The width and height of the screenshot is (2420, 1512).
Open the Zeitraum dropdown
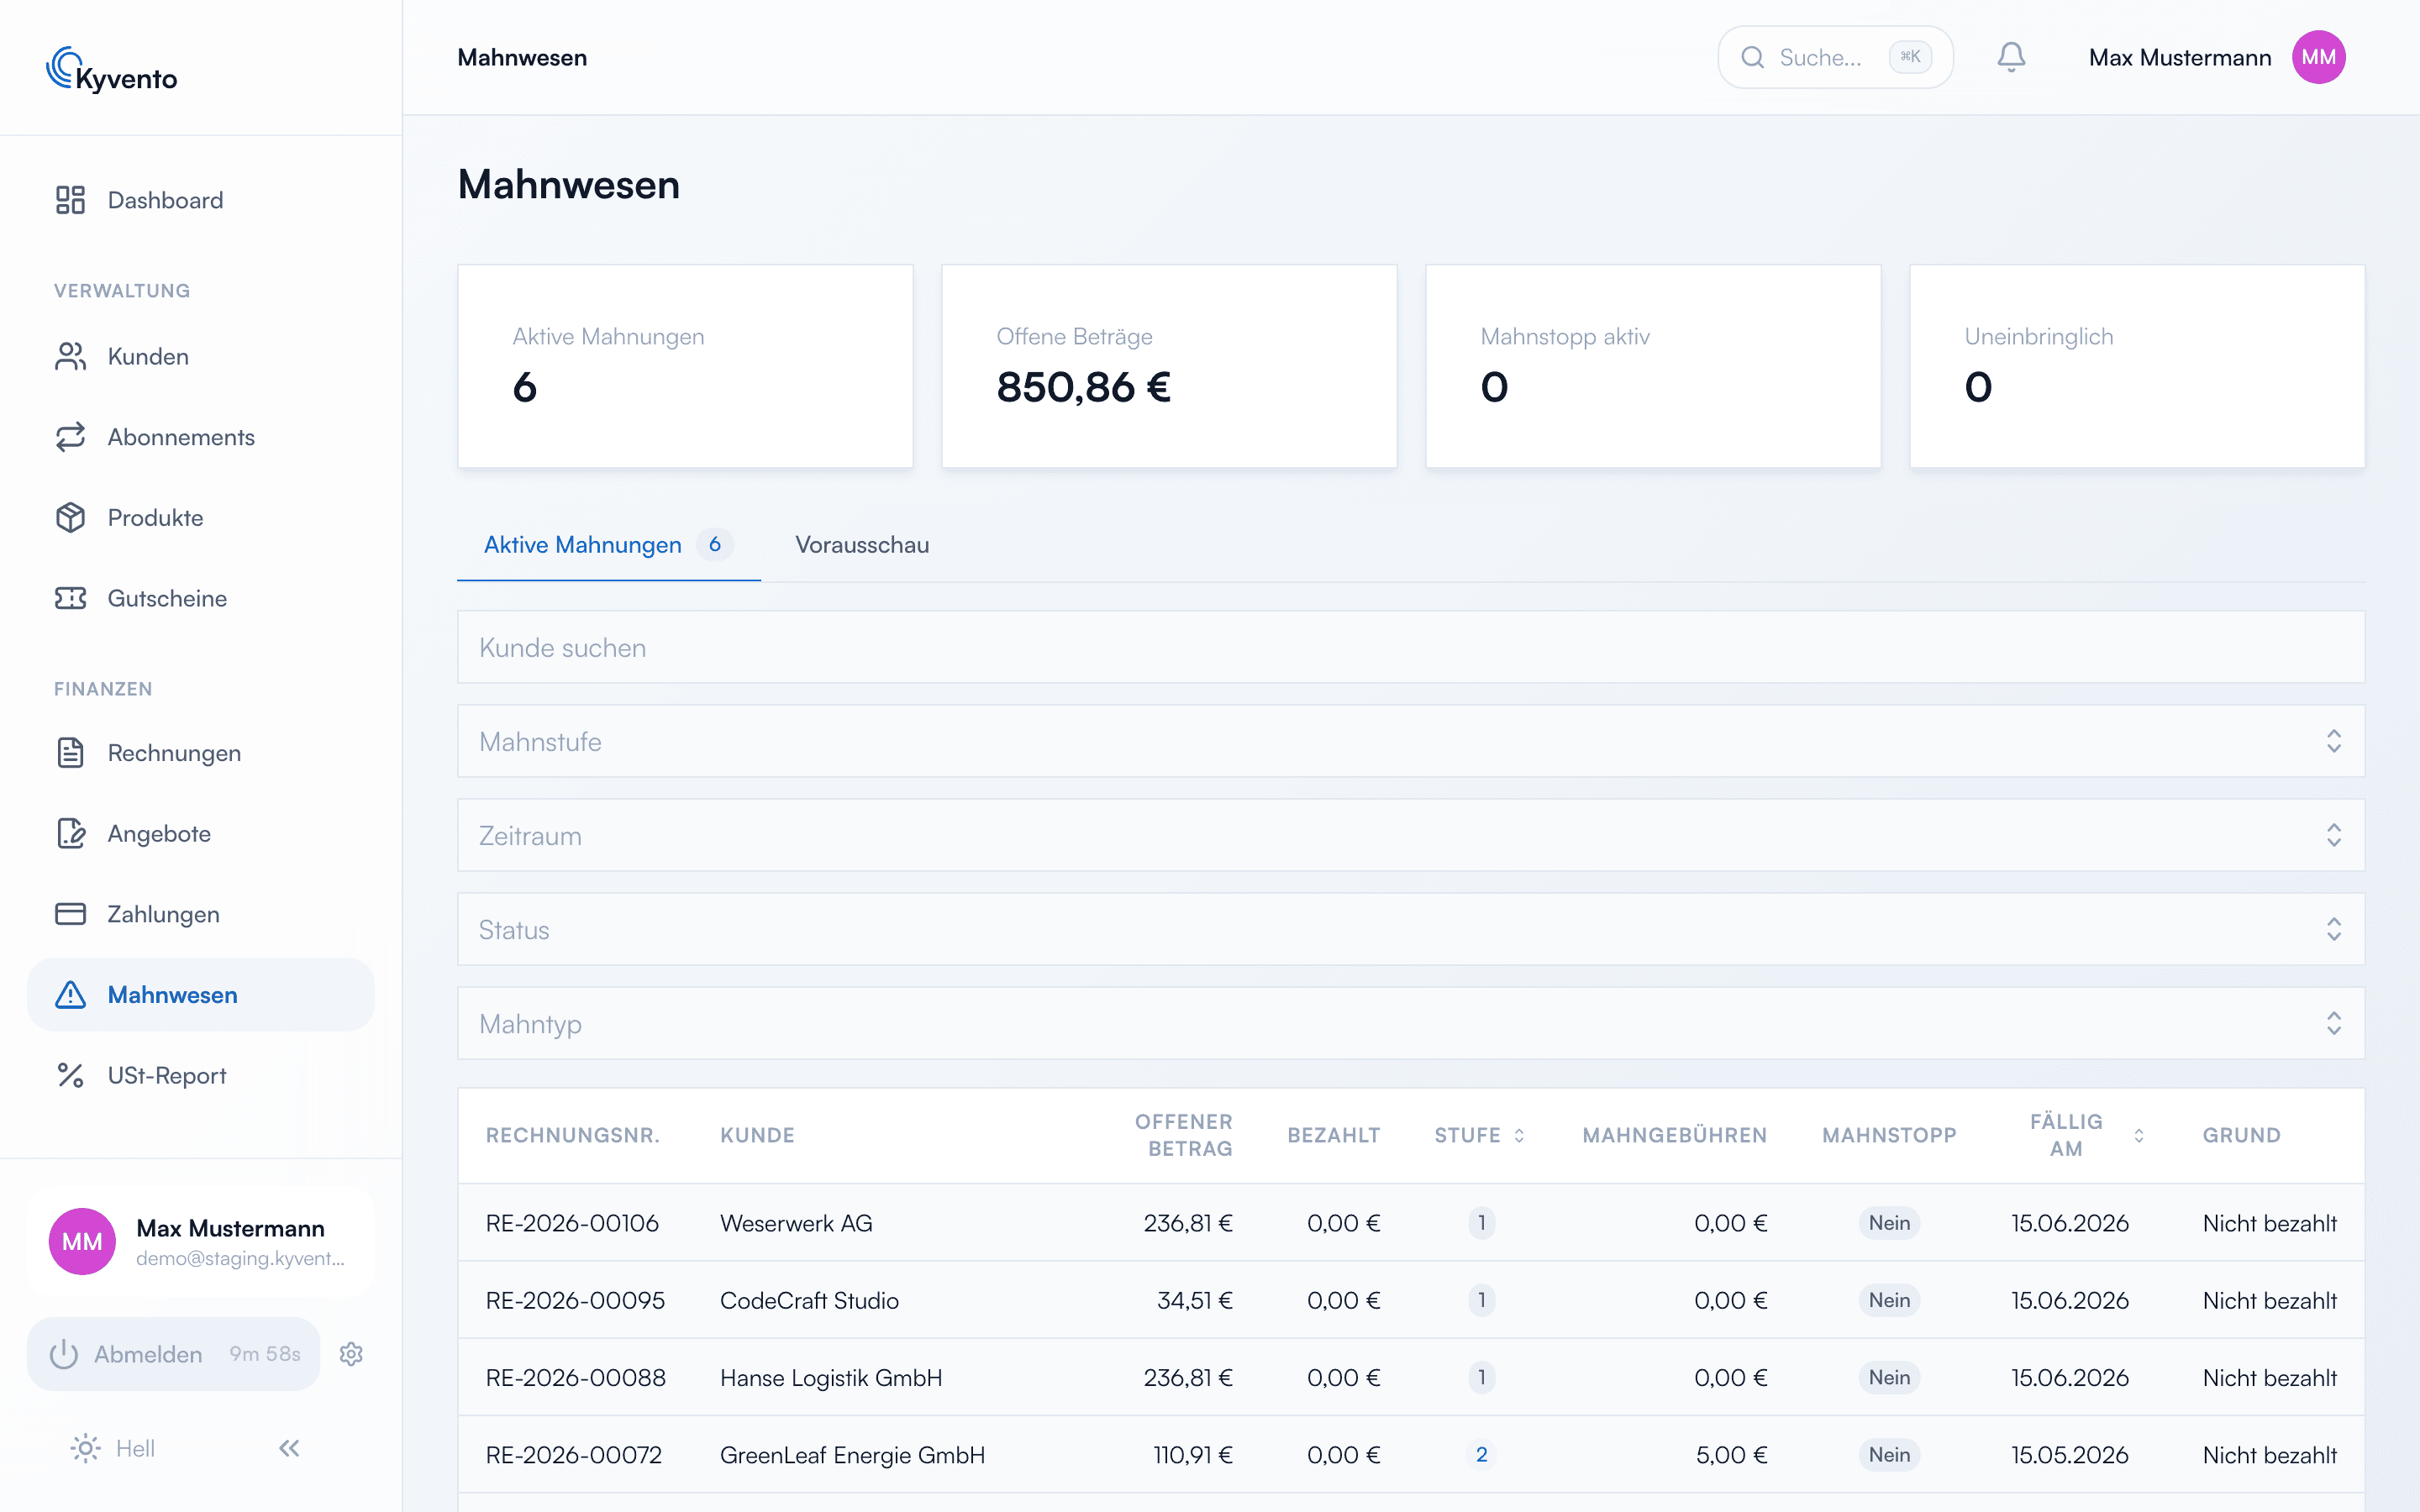click(1411, 835)
